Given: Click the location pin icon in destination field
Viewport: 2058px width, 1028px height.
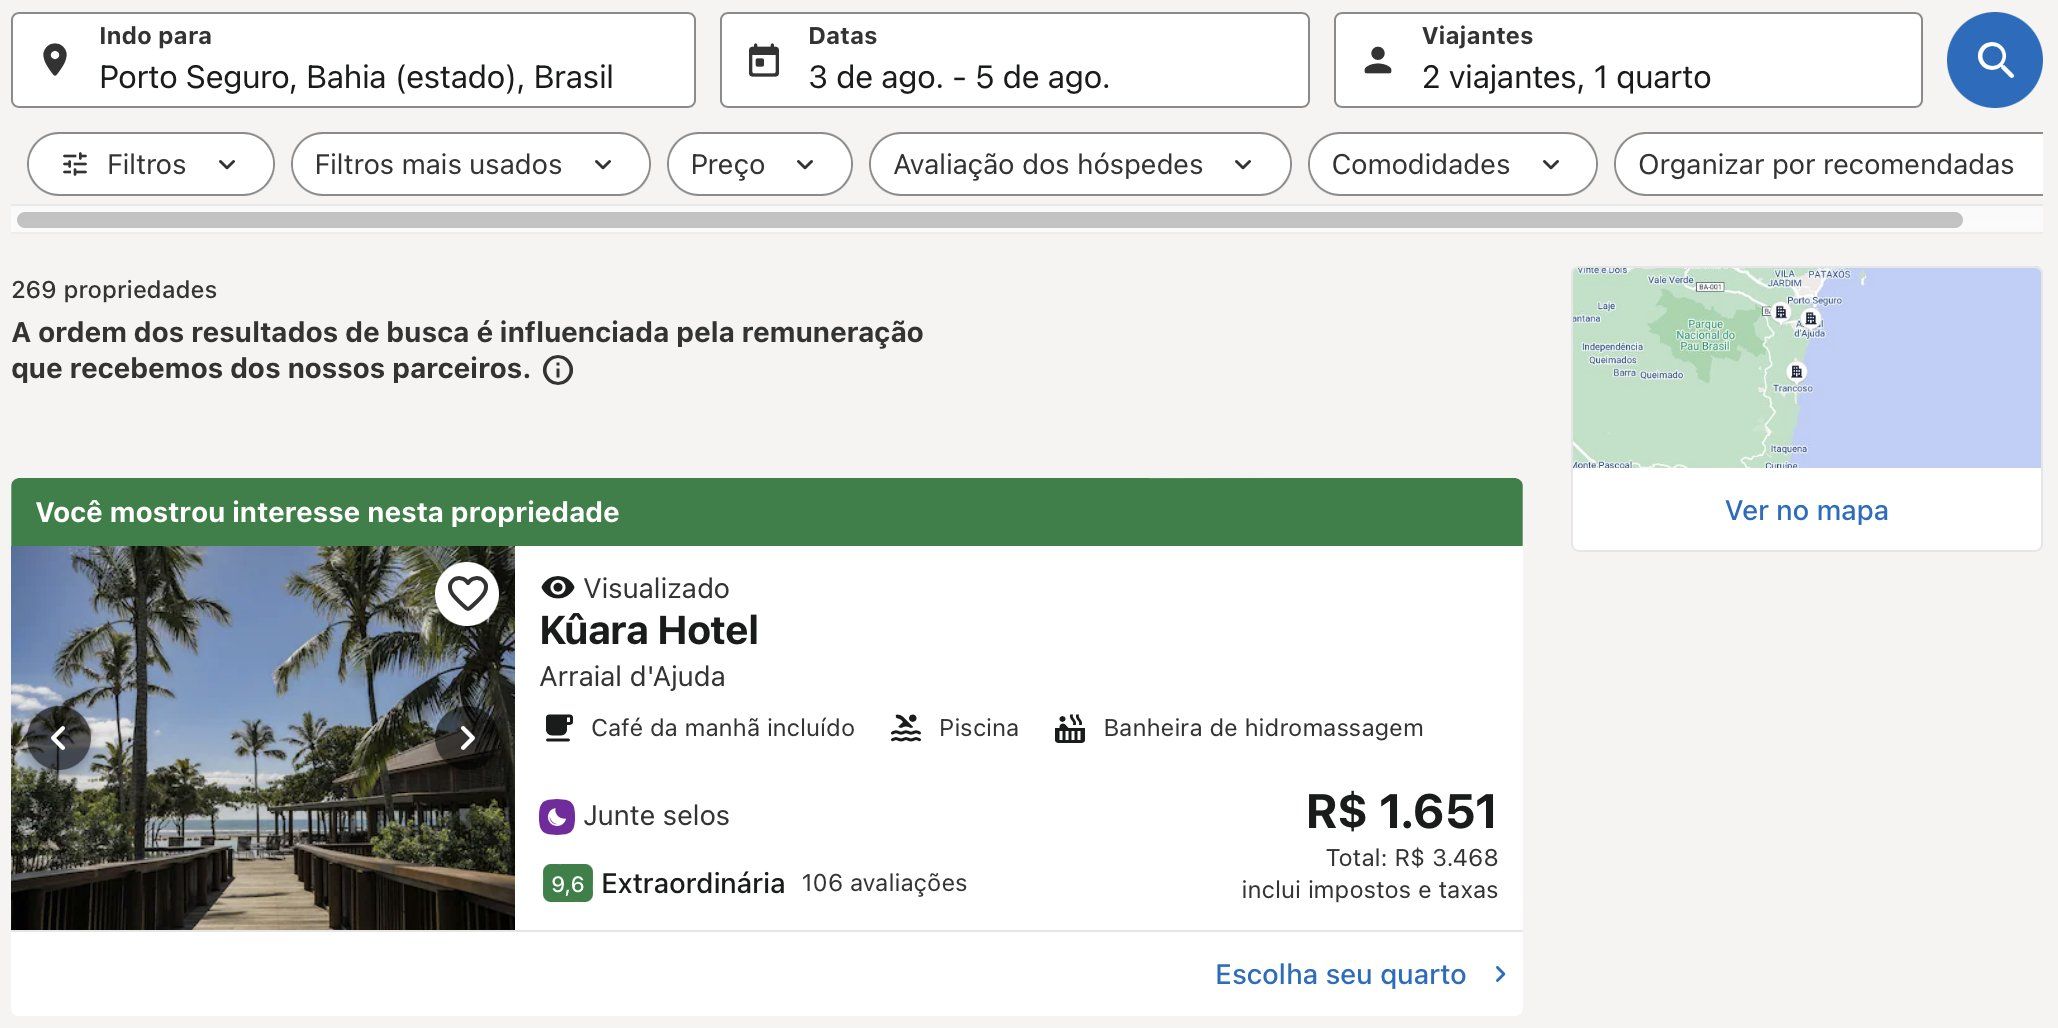Looking at the screenshot, I should pos(56,60).
